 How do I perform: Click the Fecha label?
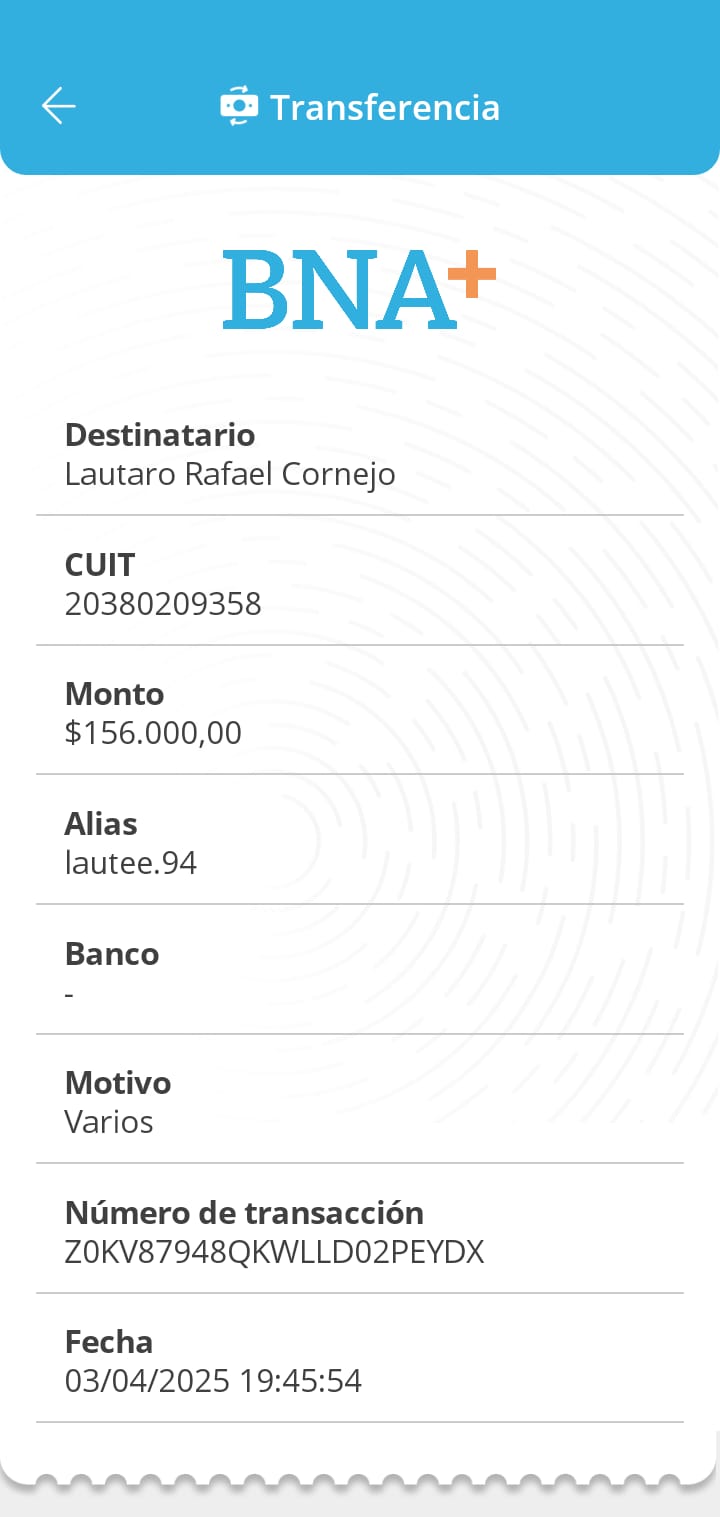pos(109,1342)
